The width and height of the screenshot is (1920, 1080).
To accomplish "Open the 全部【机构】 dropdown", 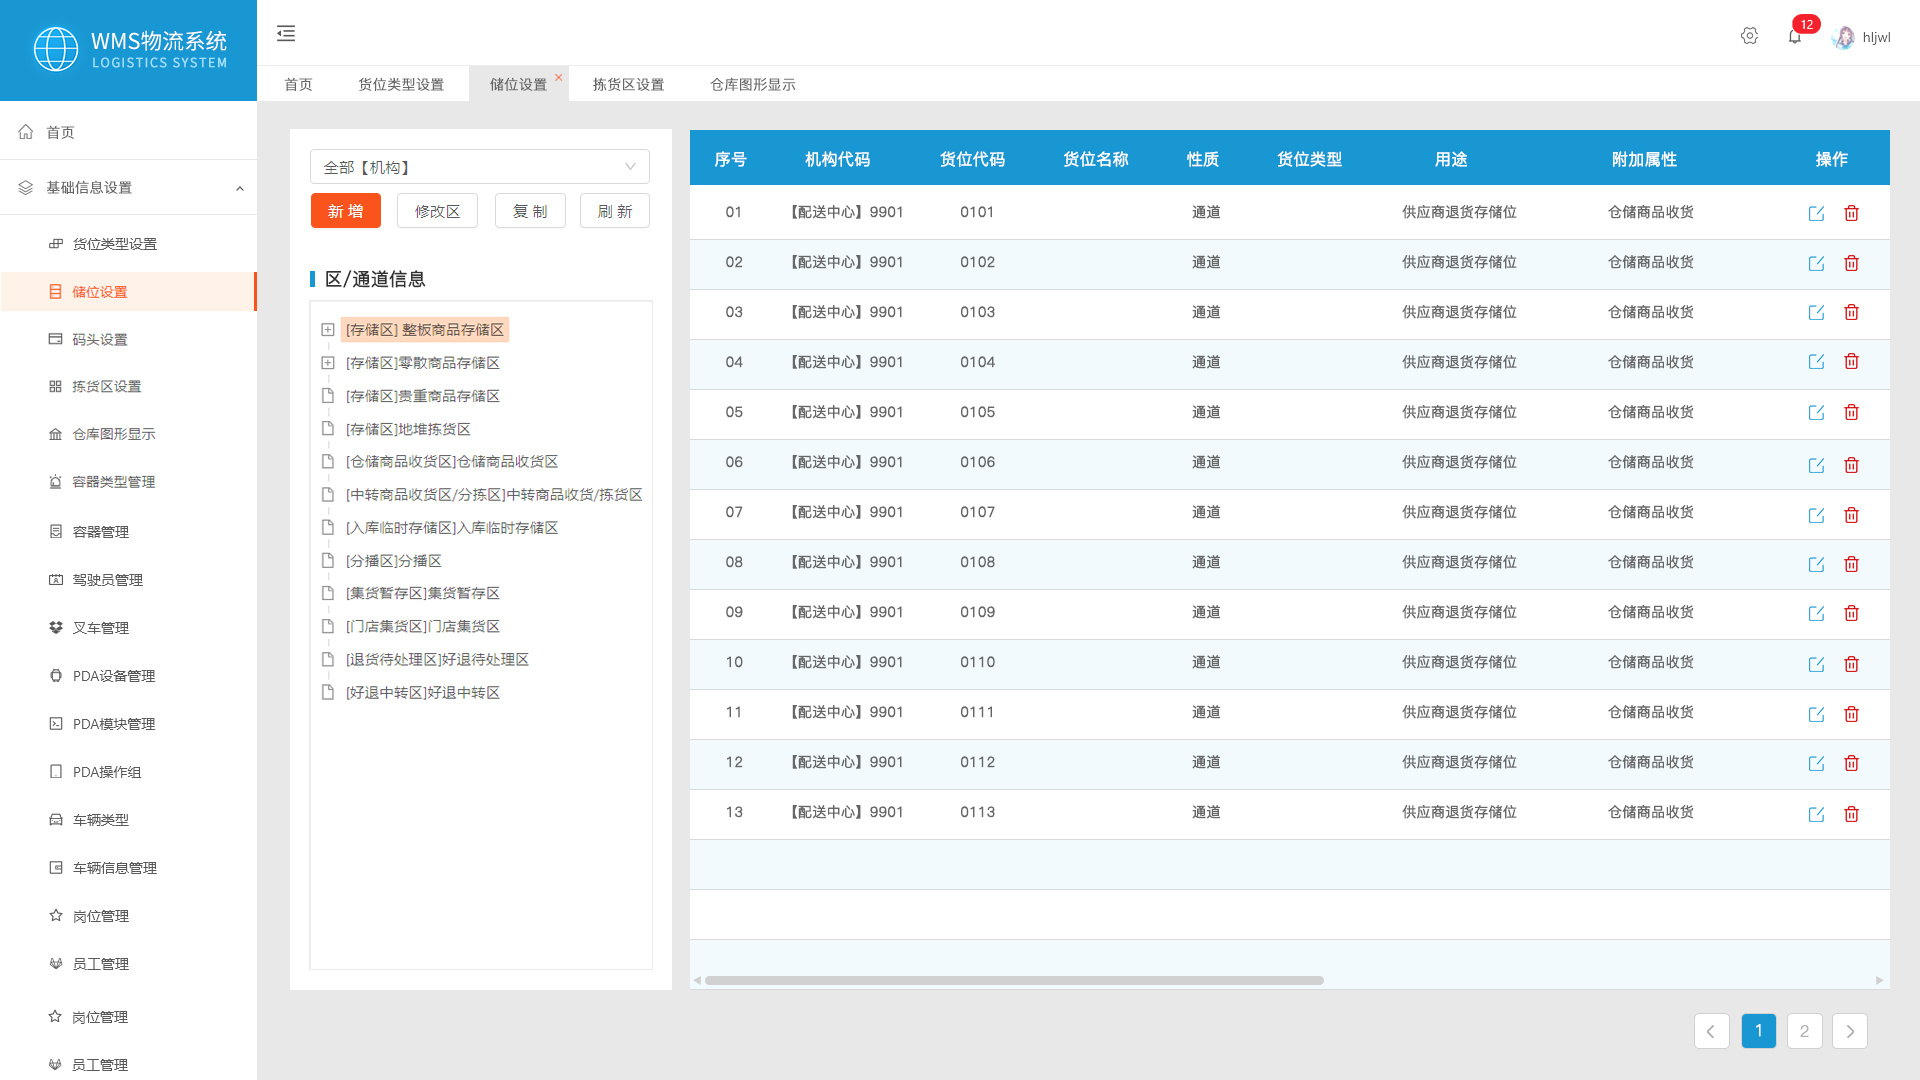I will [x=479, y=166].
